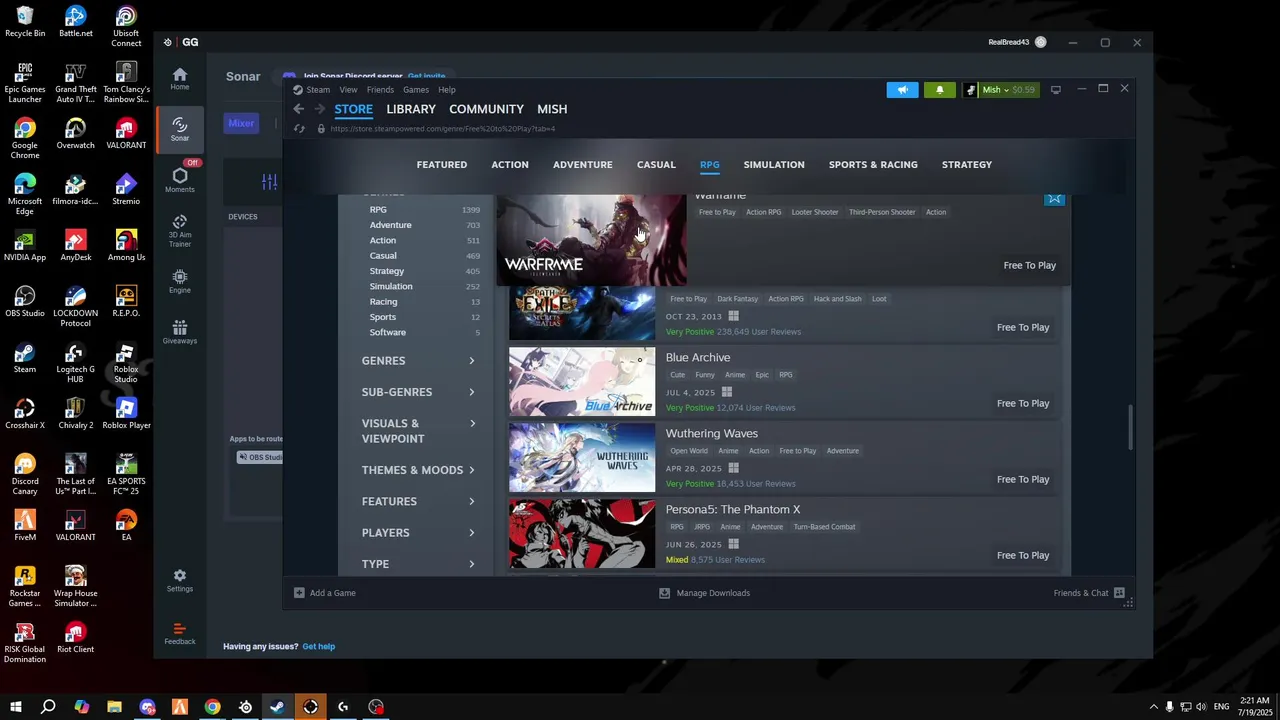The width and height of the screenshot is (1280, 720).
Task: Open Persona5: The Phantom X listing
Action: coord(784,533)
